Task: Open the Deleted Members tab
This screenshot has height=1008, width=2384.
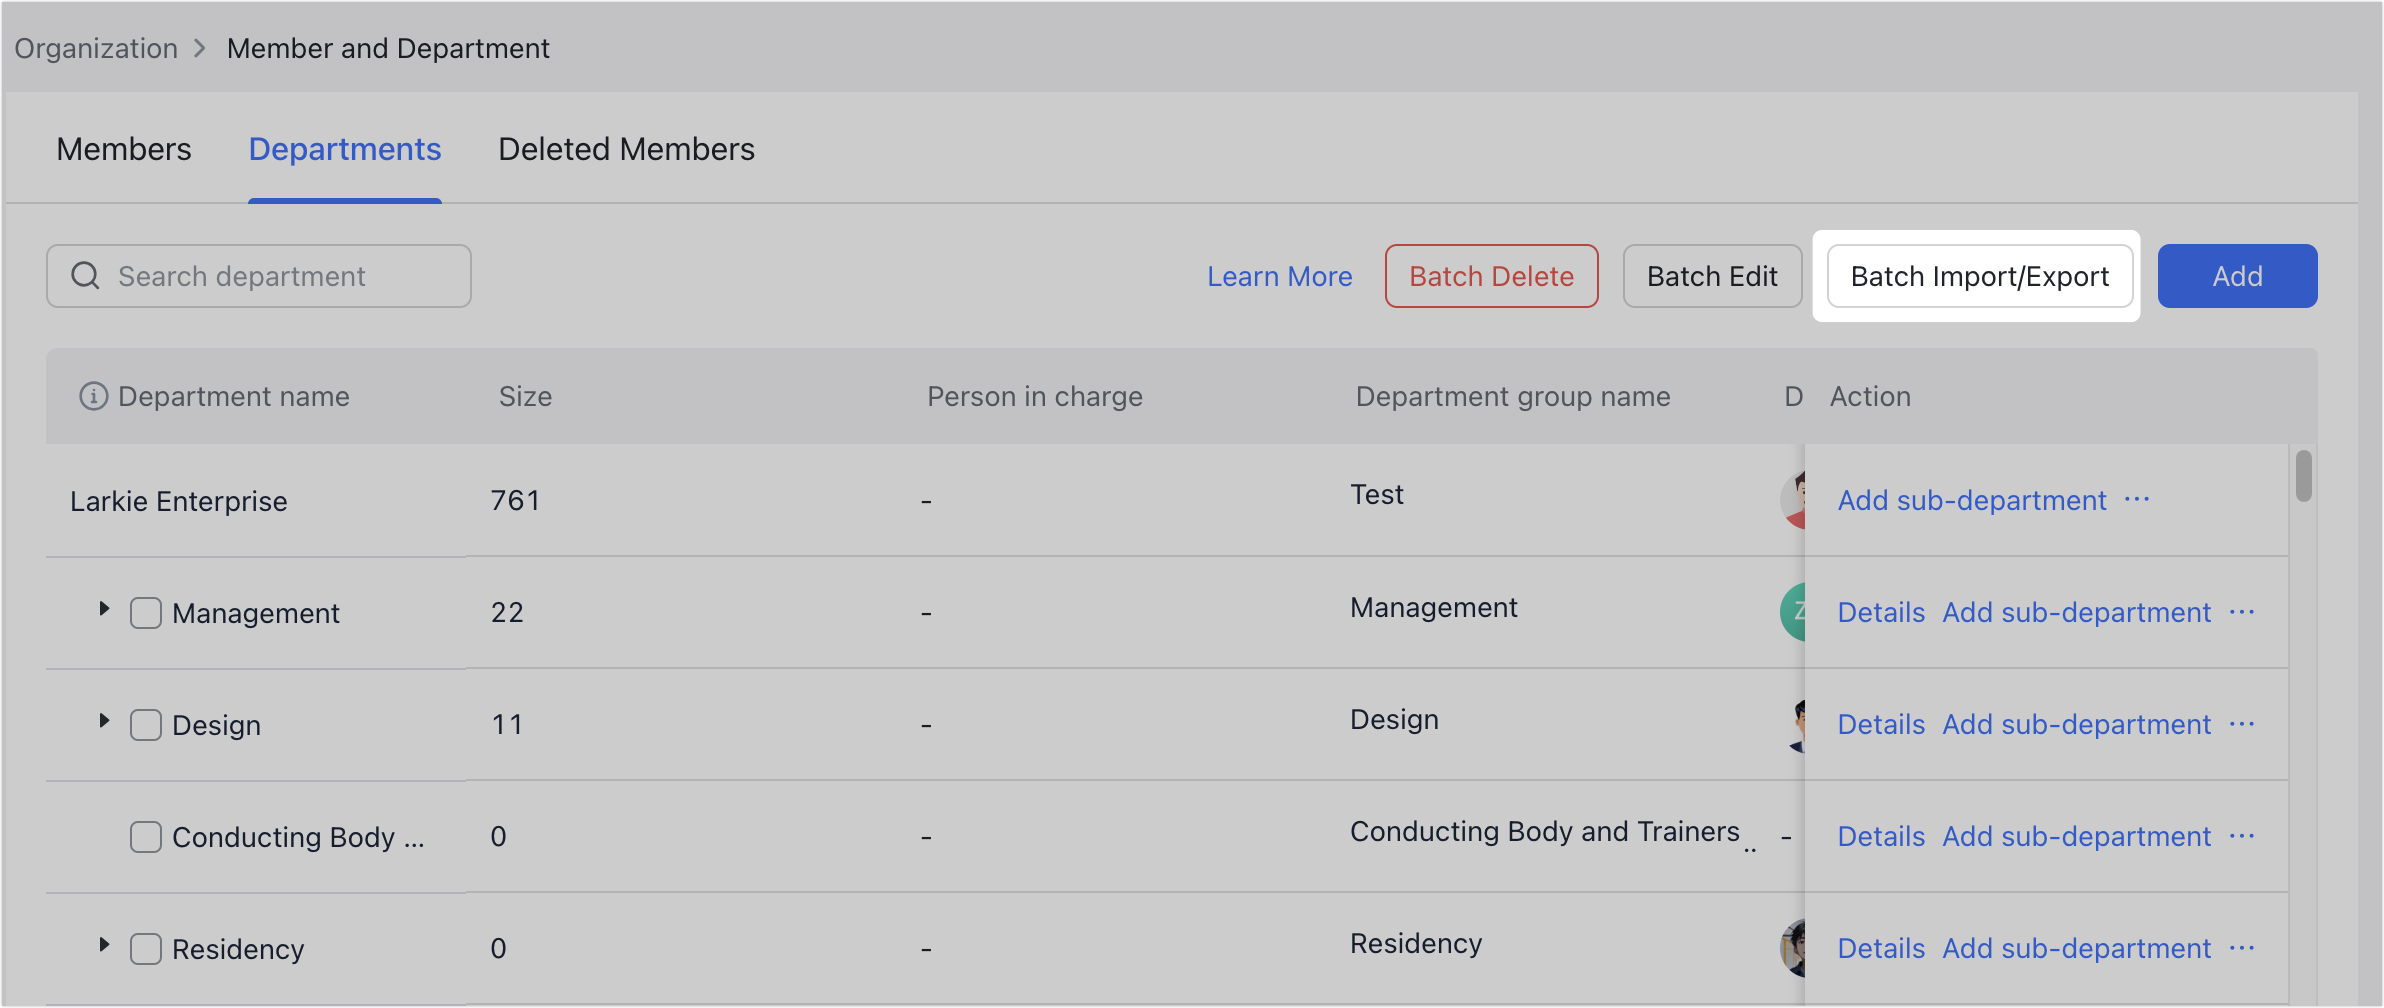Action: coord(626,149)
